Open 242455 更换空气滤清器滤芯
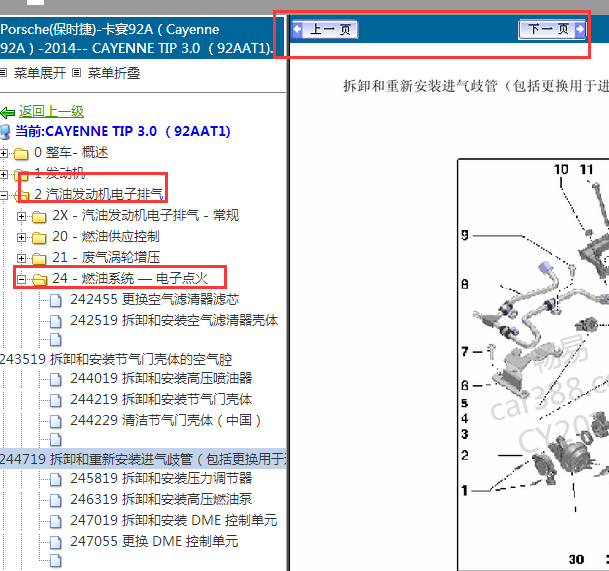The image size is (609, 571). pyautogui.click(x=155, y=299)
